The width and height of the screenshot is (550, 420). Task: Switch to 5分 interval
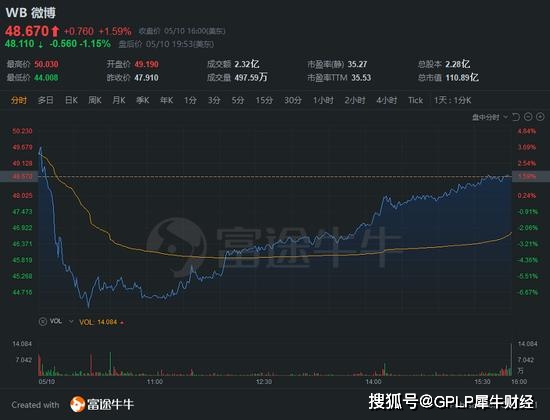(238, 100)
